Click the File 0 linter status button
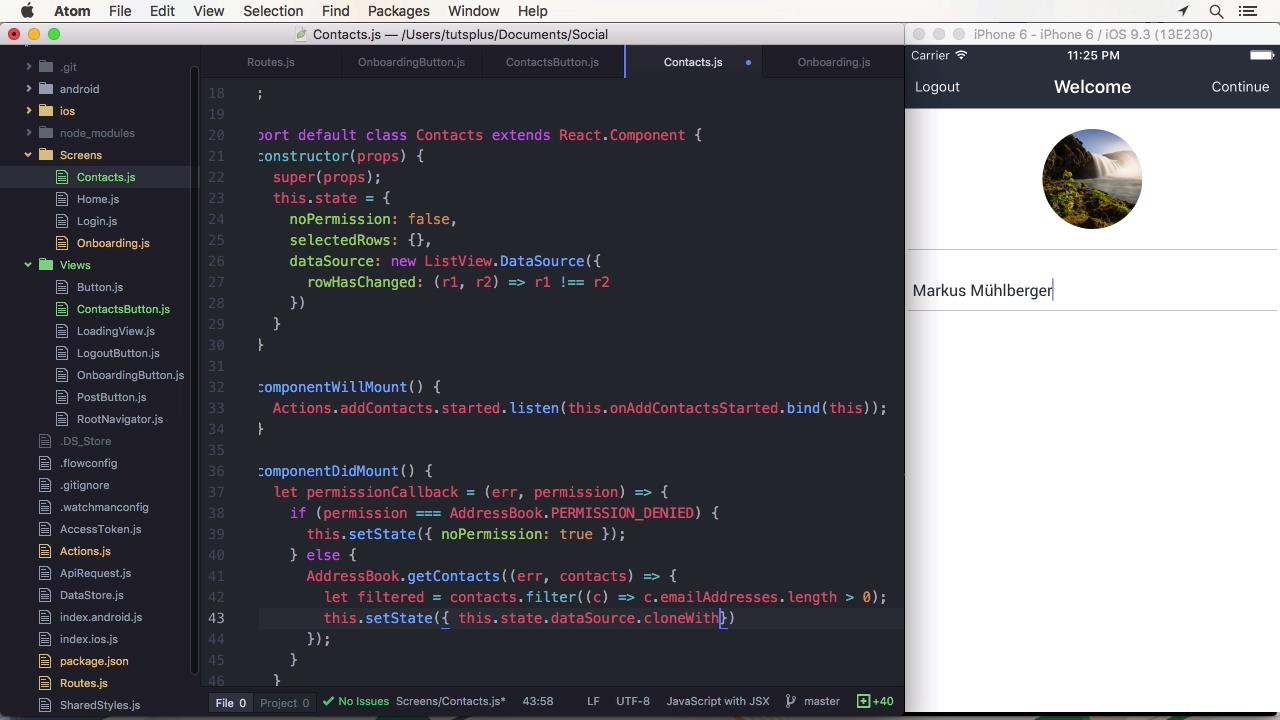This screenshot has width=1280, height=720. point(230,703)
